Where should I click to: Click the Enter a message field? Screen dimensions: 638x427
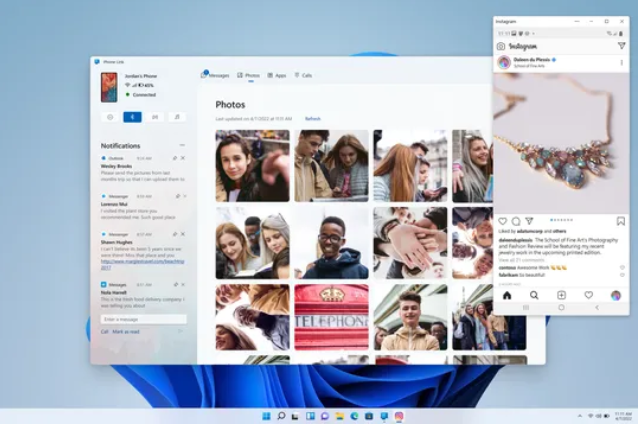pyautogui.click(x=144, y=319)
